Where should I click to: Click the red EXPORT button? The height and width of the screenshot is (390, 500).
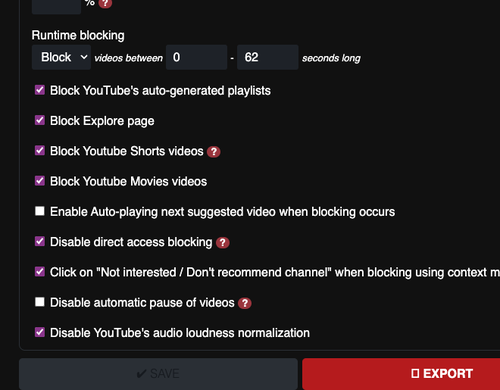pyautogui.click(x=401, y=374)
